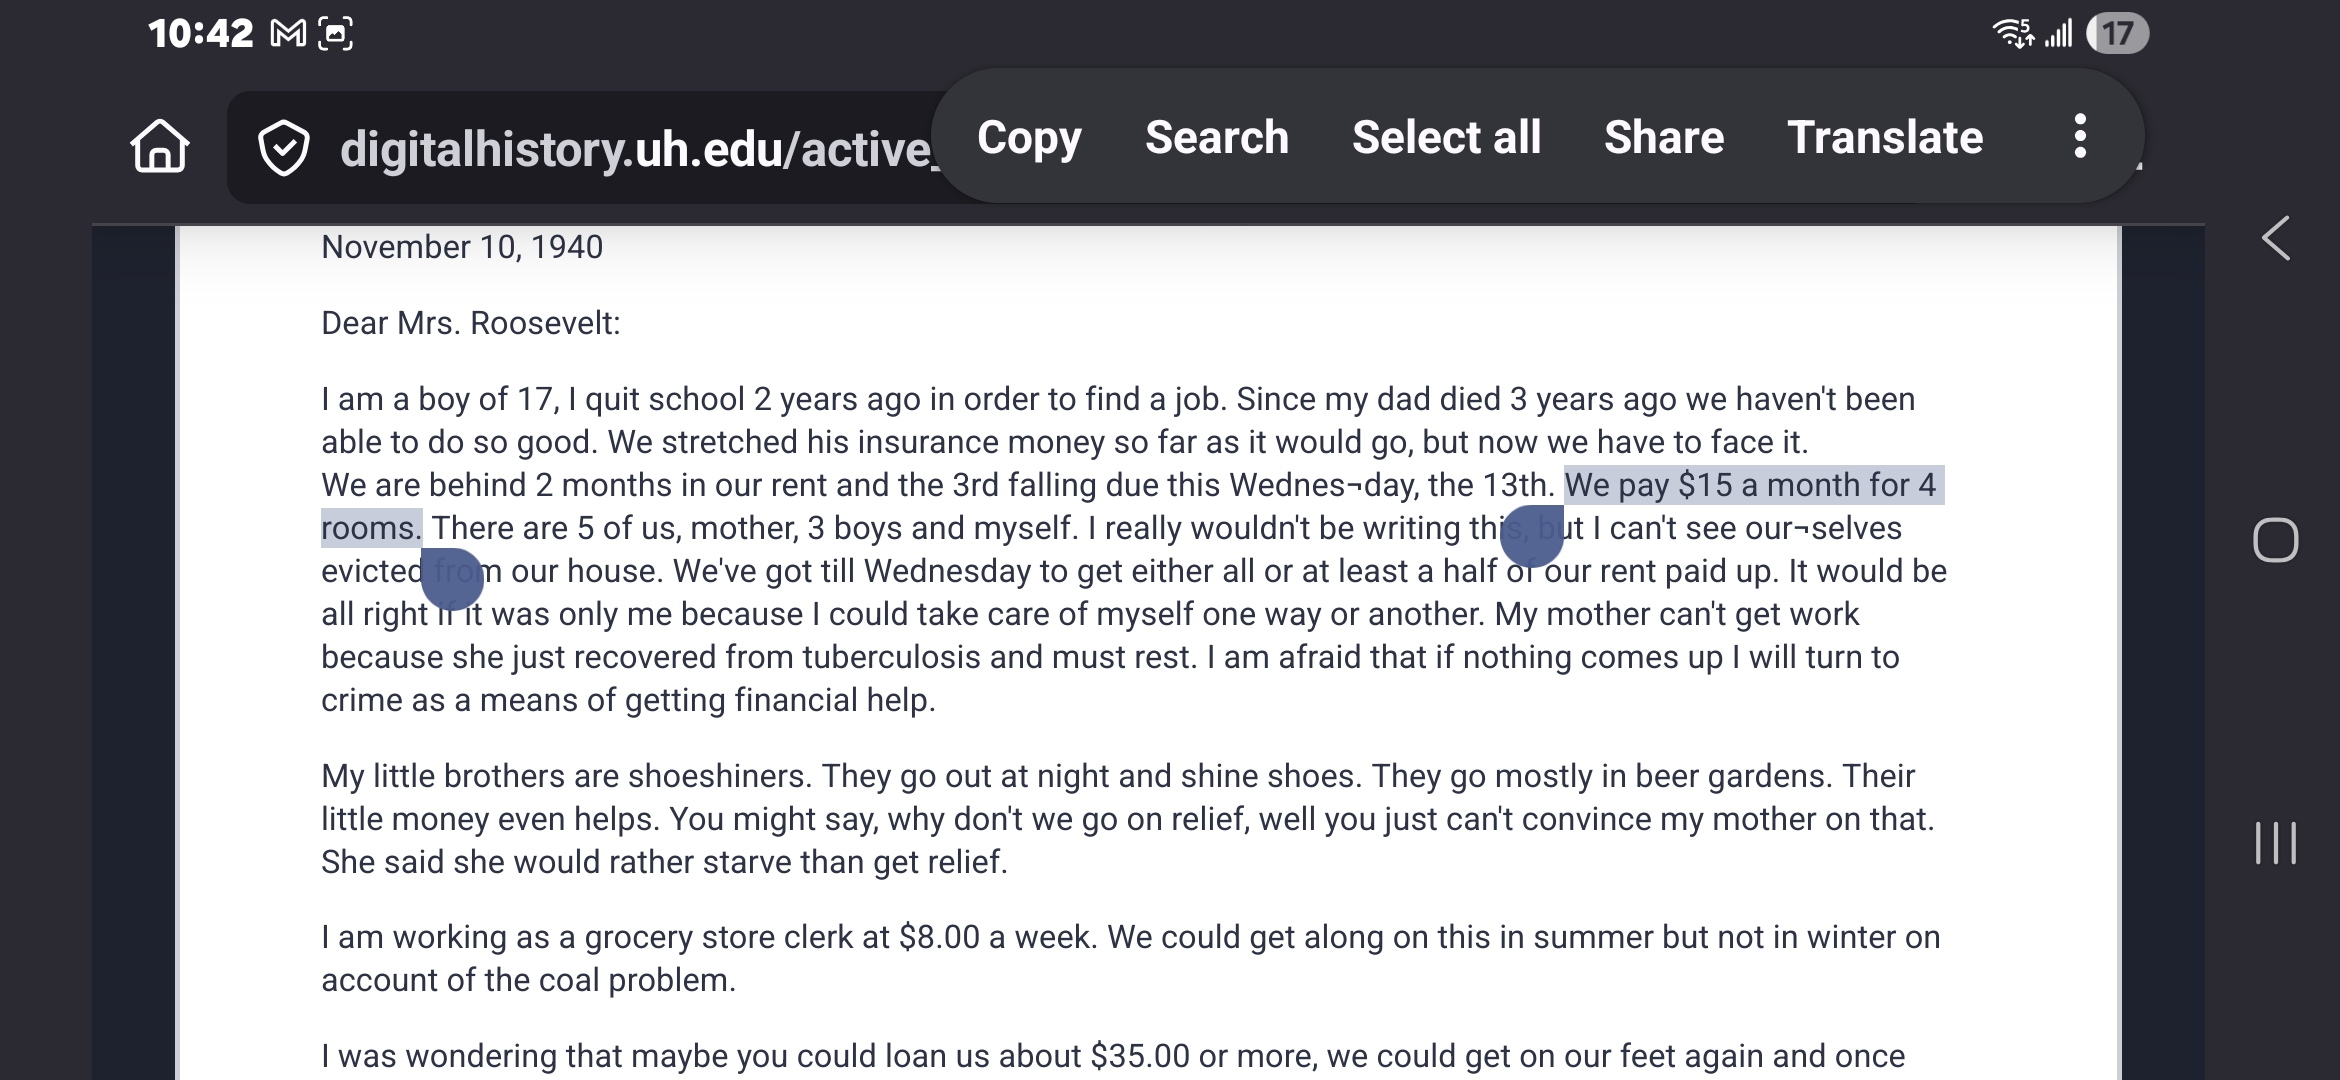Image resolution: width=2340 pixels, height=1080 pixels.
Task: Tap the Wi-Fi status icon
Action: click(x=2013, y=34)
